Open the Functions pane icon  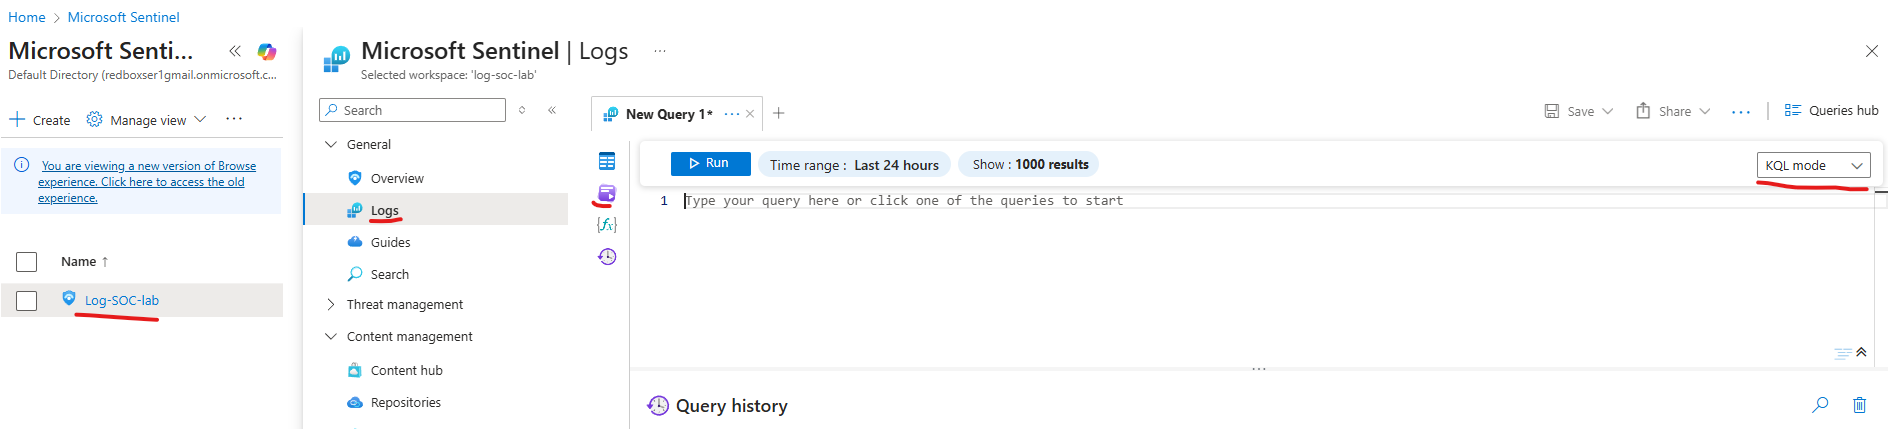606,225
